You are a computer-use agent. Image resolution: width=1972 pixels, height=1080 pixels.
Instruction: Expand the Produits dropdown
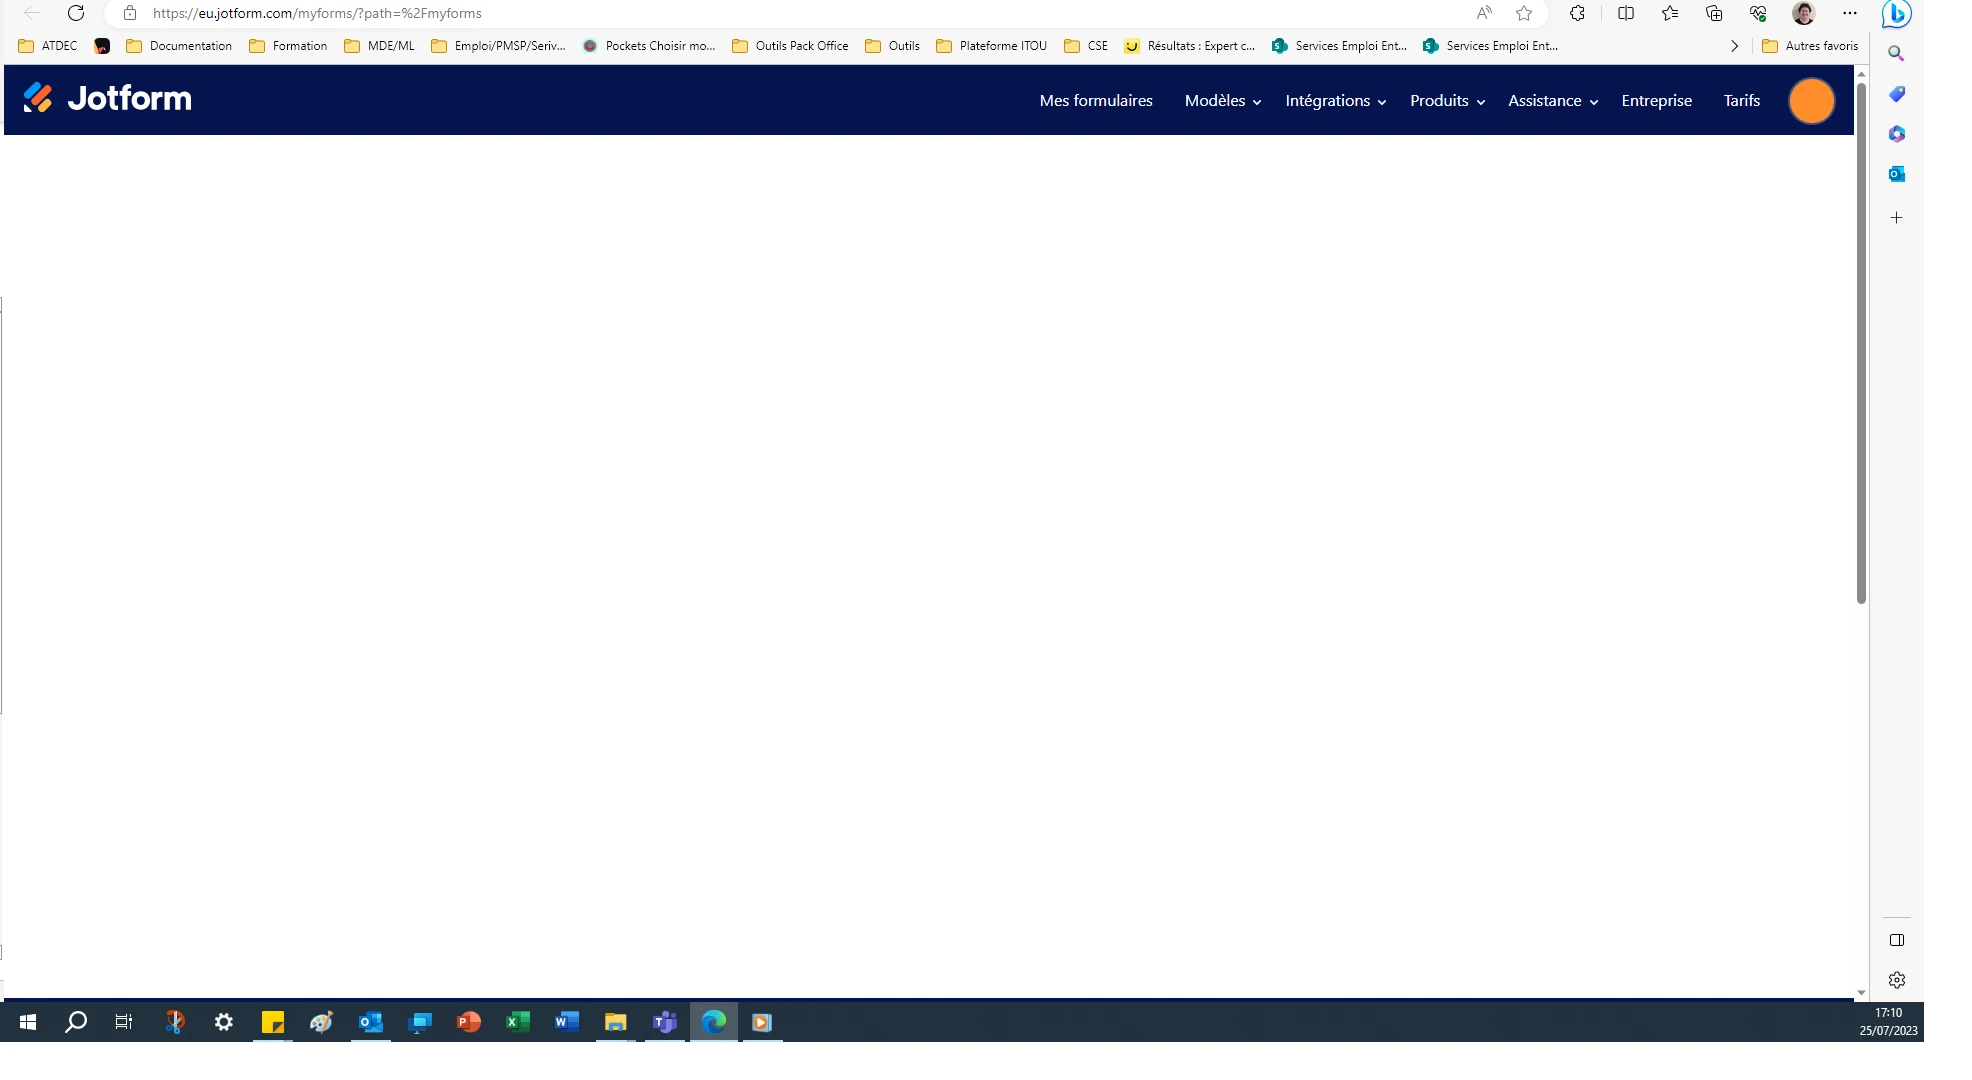click(1440, 100)
